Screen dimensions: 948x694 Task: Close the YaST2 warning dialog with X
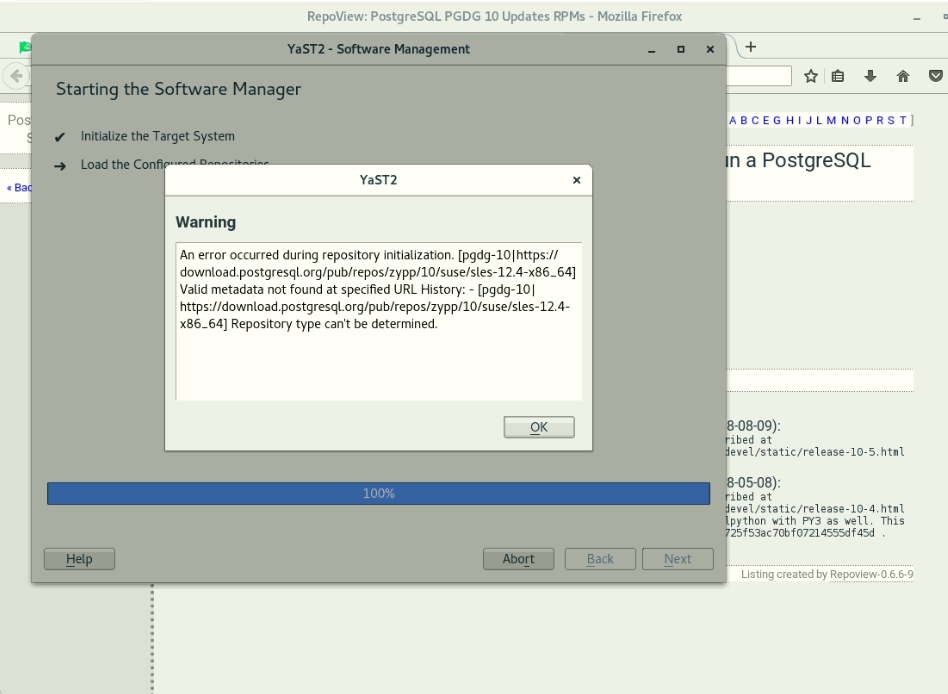[x=576, y=181]
